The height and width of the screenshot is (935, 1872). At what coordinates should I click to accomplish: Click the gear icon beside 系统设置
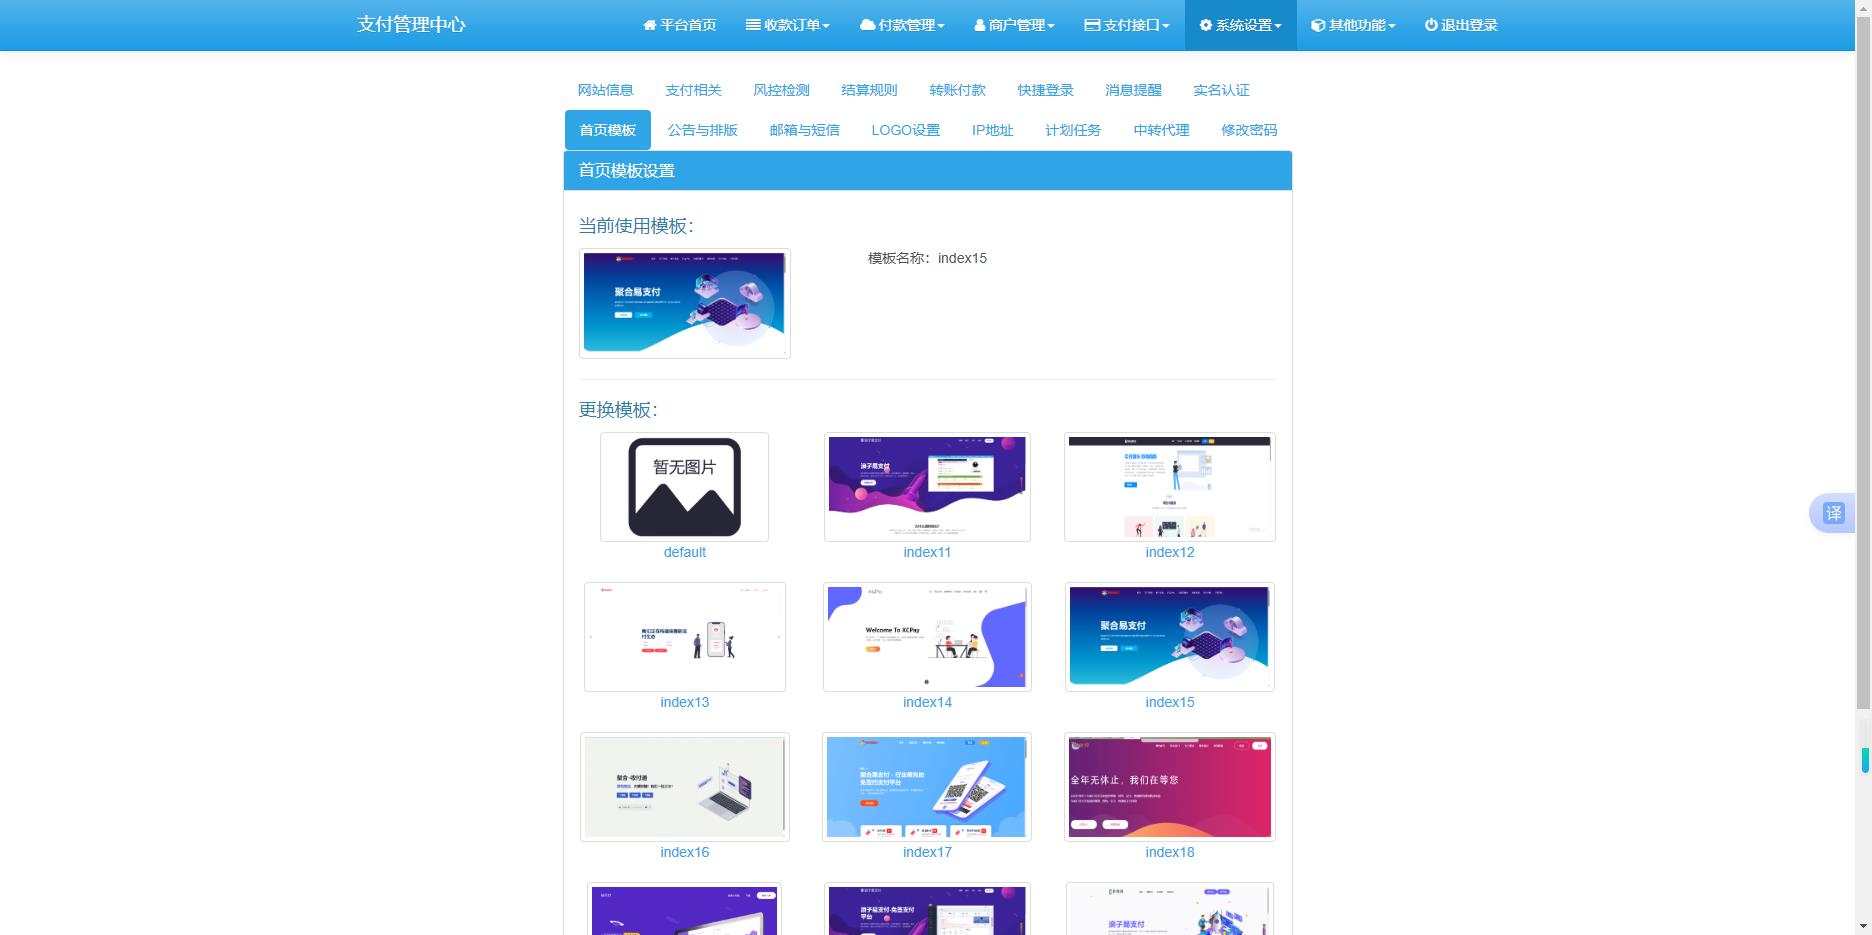coord(1206,25)
